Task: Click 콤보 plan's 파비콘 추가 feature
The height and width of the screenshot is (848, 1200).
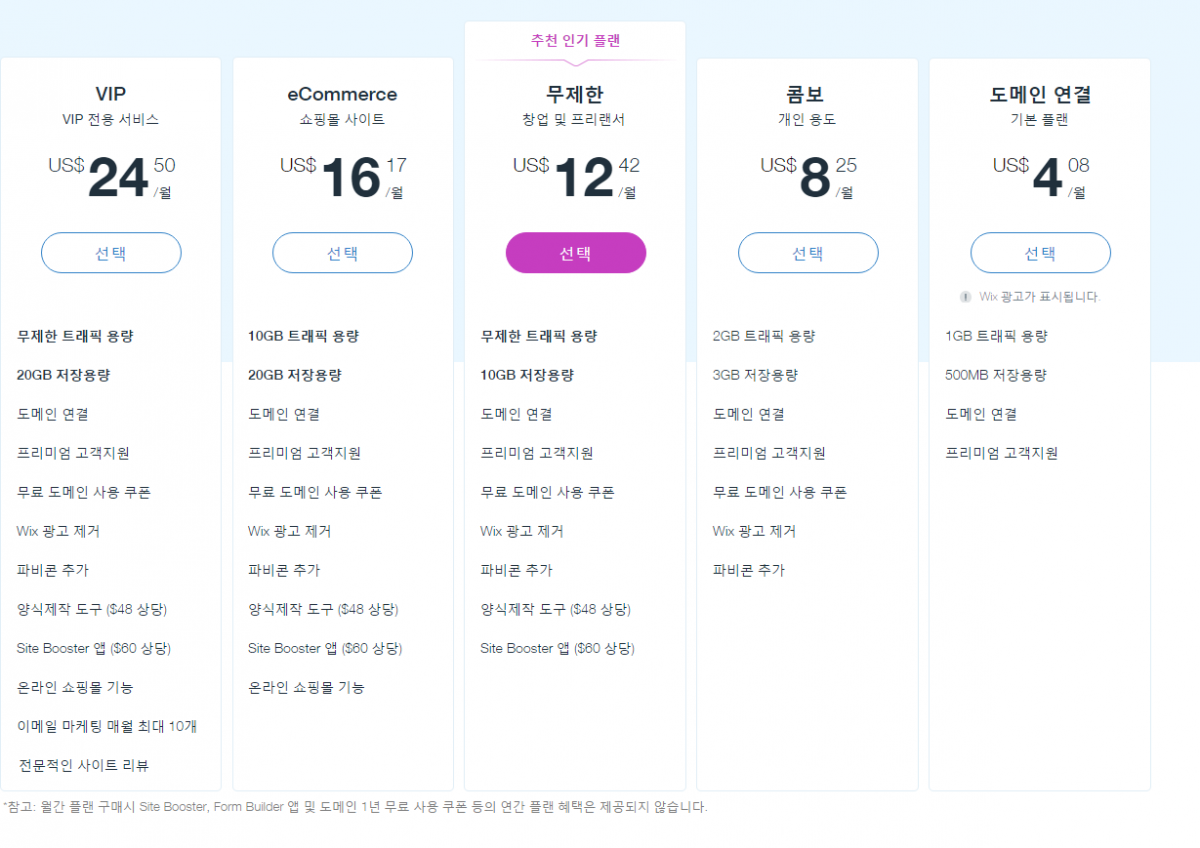Action: pos(749,570)
